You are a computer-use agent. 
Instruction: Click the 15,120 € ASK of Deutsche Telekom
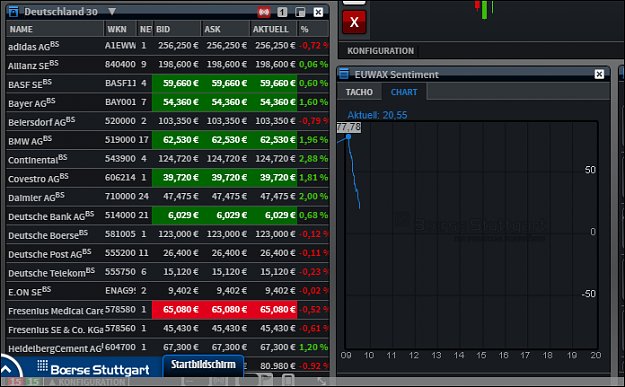click(229, 272)
